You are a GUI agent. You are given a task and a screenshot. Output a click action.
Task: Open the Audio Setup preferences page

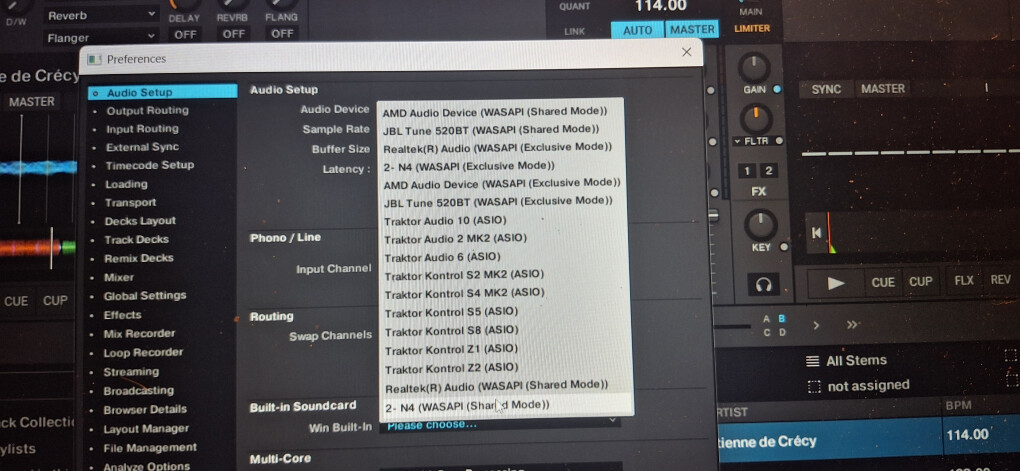click(163, 93)
